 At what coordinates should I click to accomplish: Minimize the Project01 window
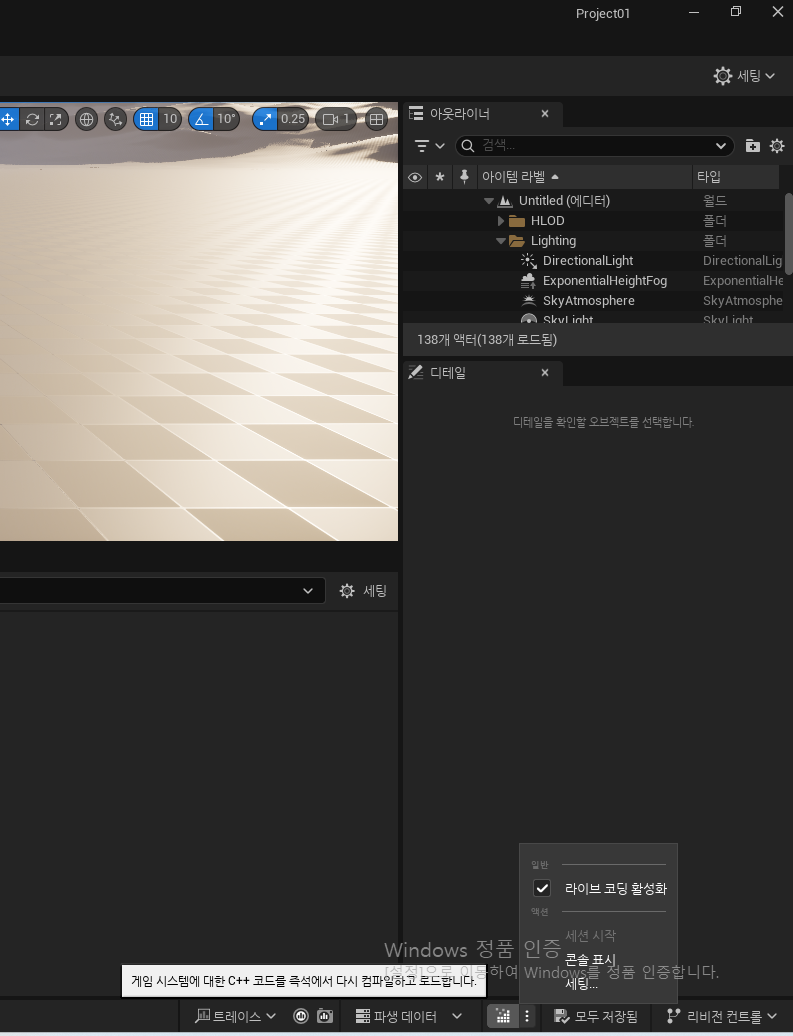point(694,12)
